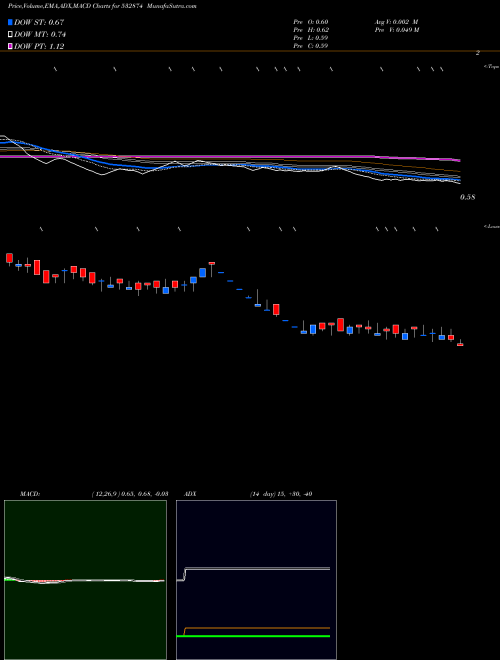Click the ADX (14 day) values text
This screenshot has width=500, height=660.
281,494
